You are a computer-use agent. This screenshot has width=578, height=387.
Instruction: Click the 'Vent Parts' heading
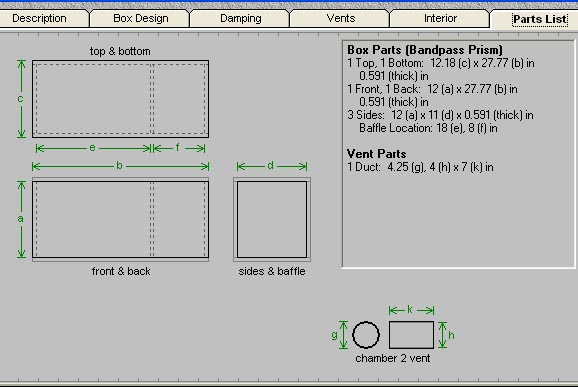(376, 154)
